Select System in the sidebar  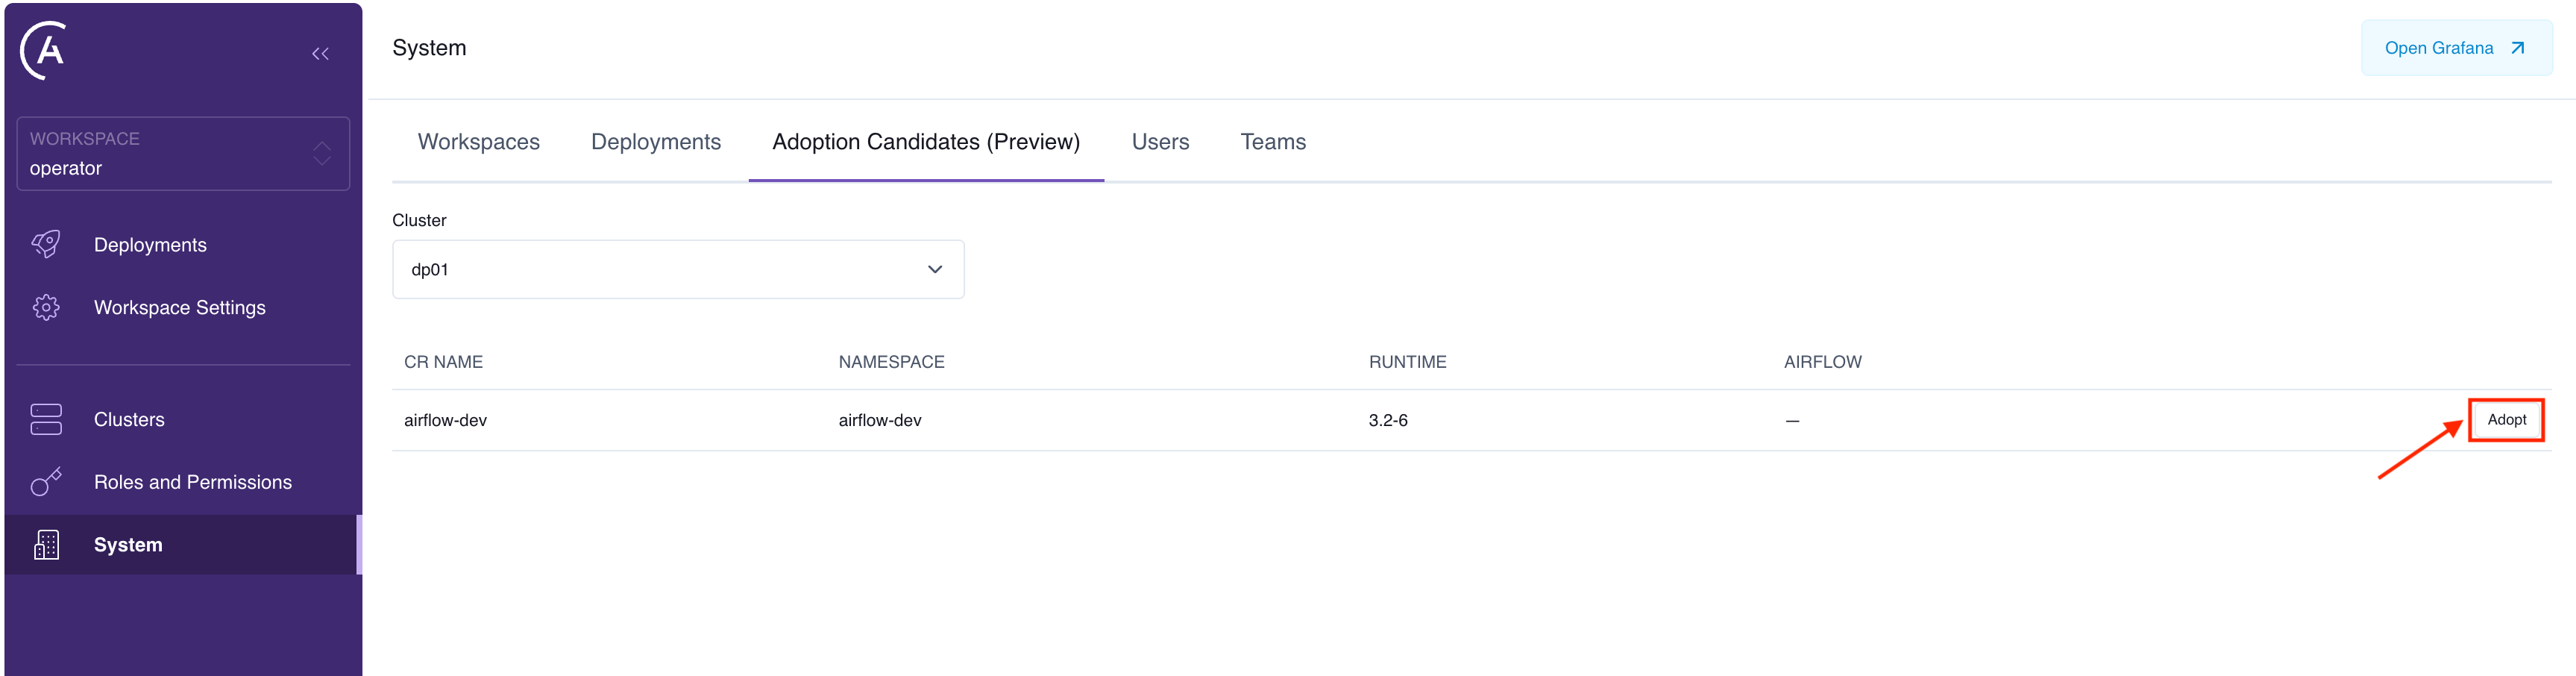(x=182, y=545)
